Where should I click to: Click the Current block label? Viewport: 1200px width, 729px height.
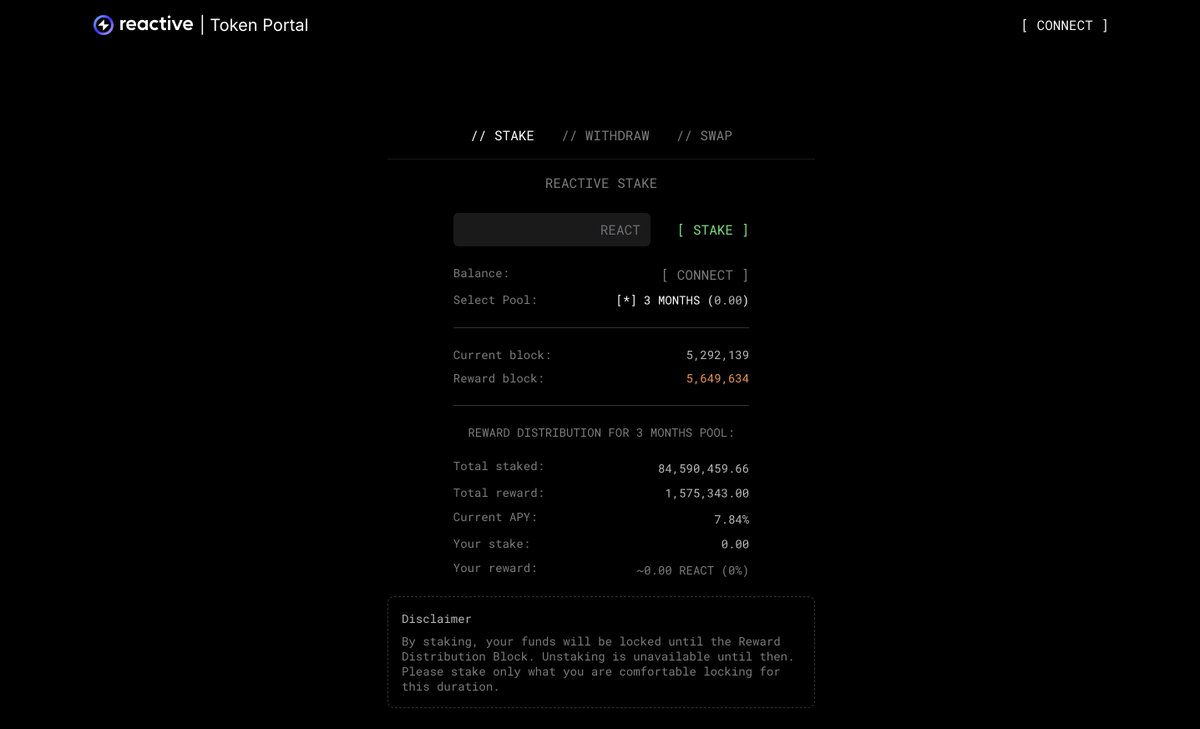tap(502, 355)
